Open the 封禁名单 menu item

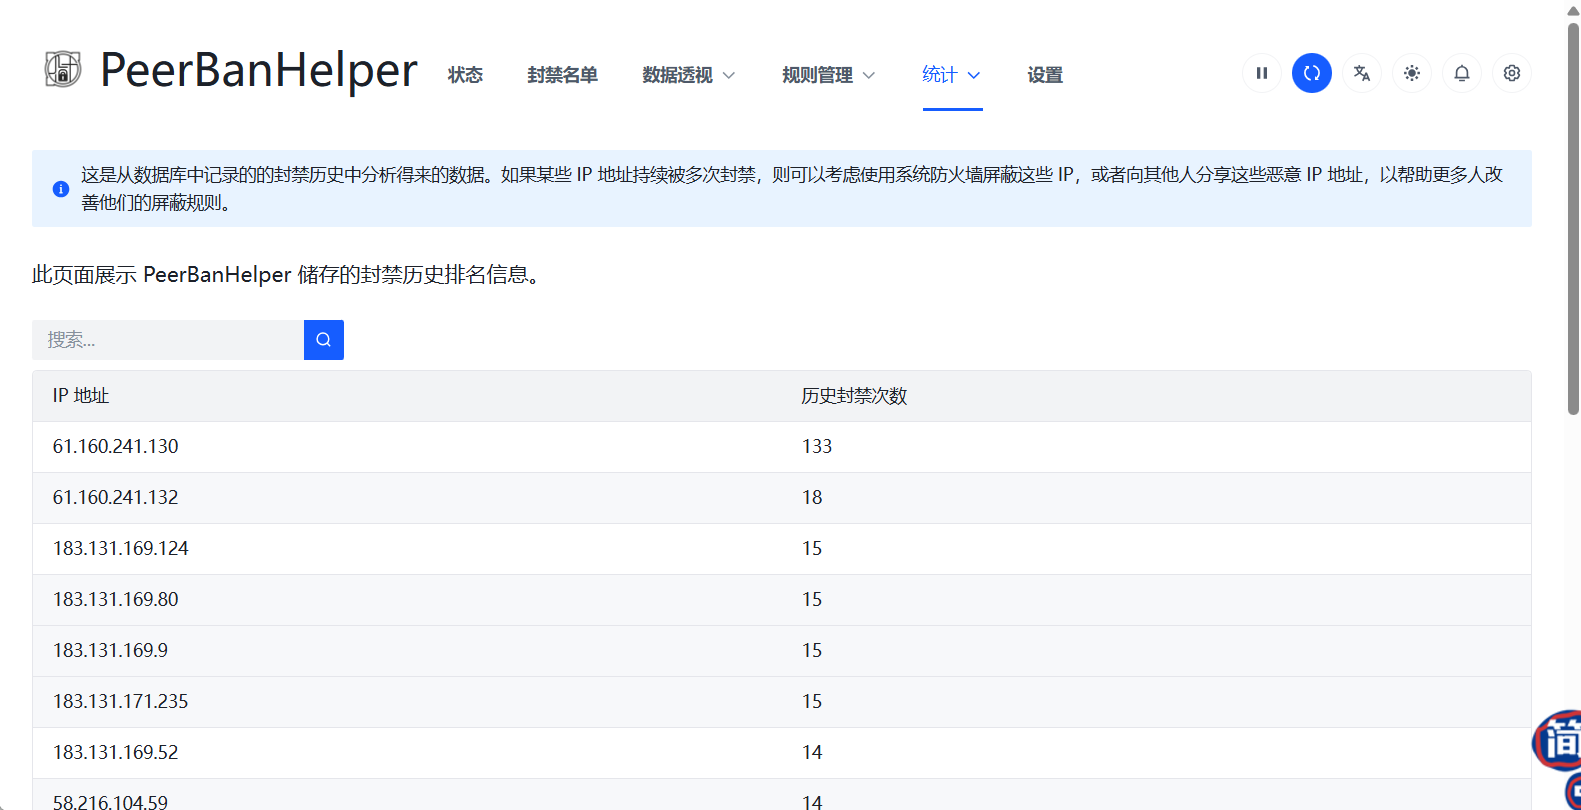click(x=562, y=75)
